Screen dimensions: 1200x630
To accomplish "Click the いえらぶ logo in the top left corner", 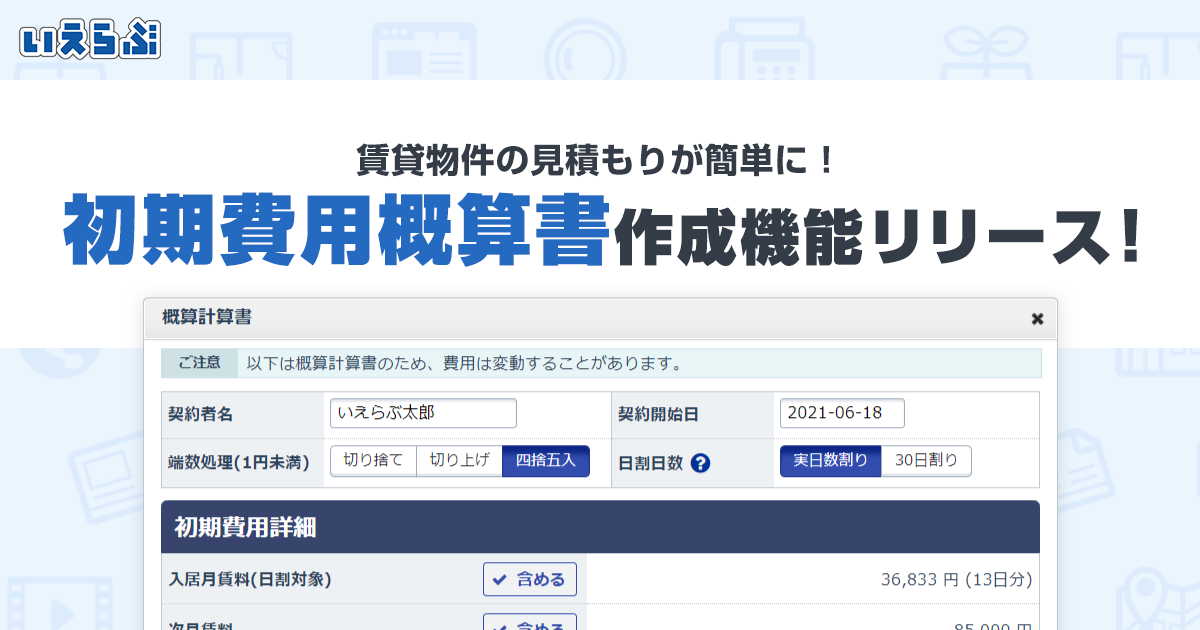I will (x=92, y=39).
